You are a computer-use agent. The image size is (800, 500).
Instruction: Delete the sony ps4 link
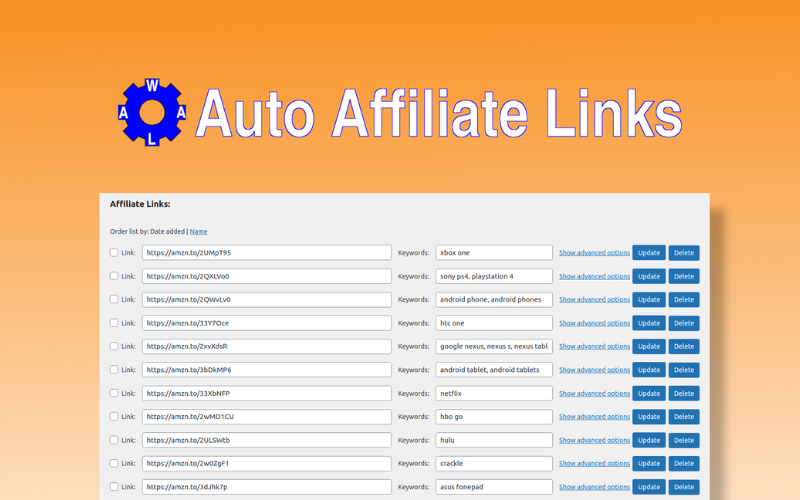[684, 277]
